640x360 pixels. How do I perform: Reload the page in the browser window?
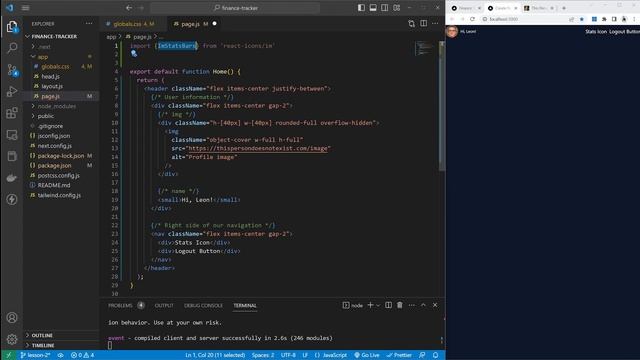[x=472, y=19]
